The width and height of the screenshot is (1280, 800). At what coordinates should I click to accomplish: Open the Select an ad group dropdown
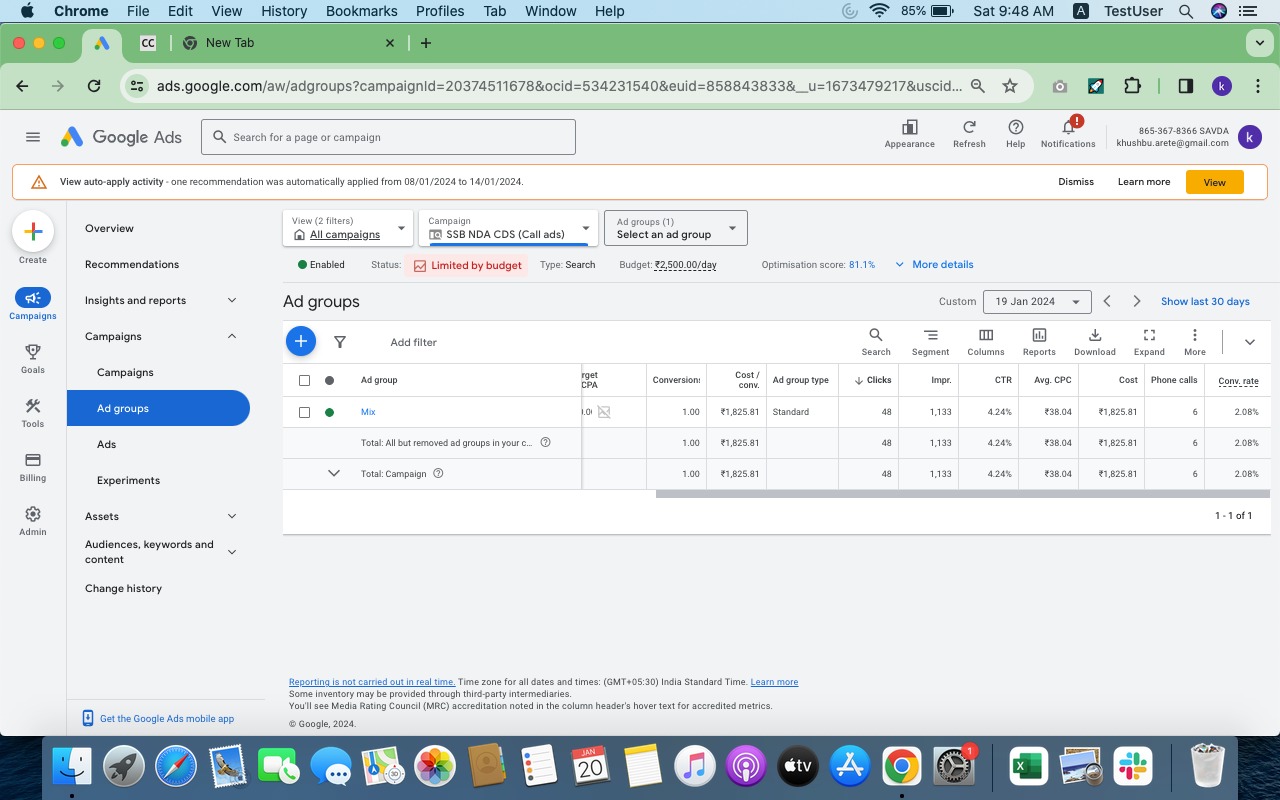675,228
